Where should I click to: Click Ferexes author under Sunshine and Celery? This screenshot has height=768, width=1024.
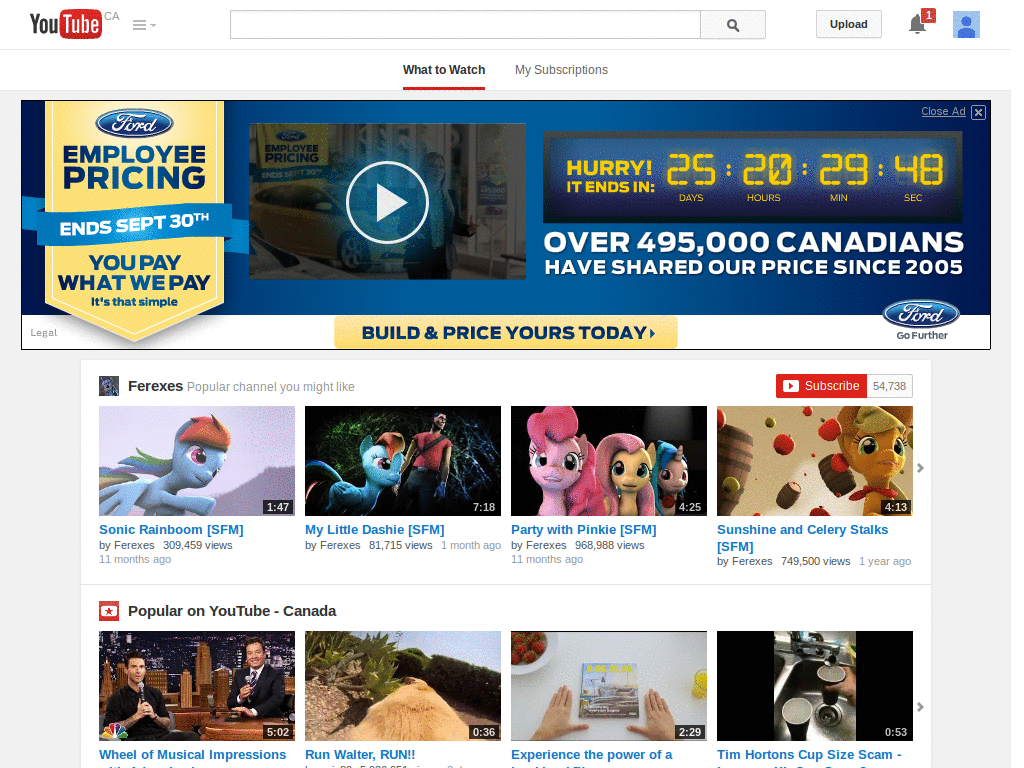(x=752, y=562)
